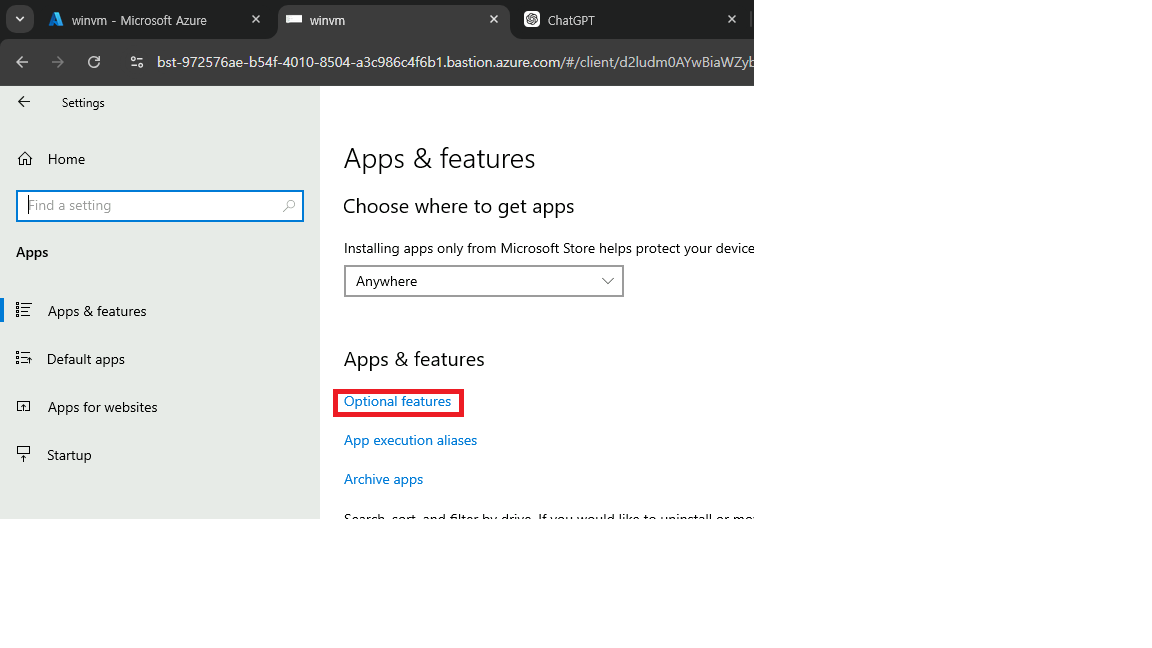Click the Apps for websites icon
Screen dimensions: 1152x648
24,406
